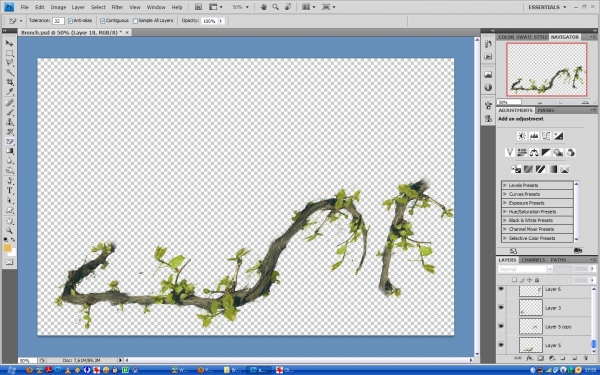Click the layer style fx button
Viewport: 600px width, 375px height.
coord(529,358)
